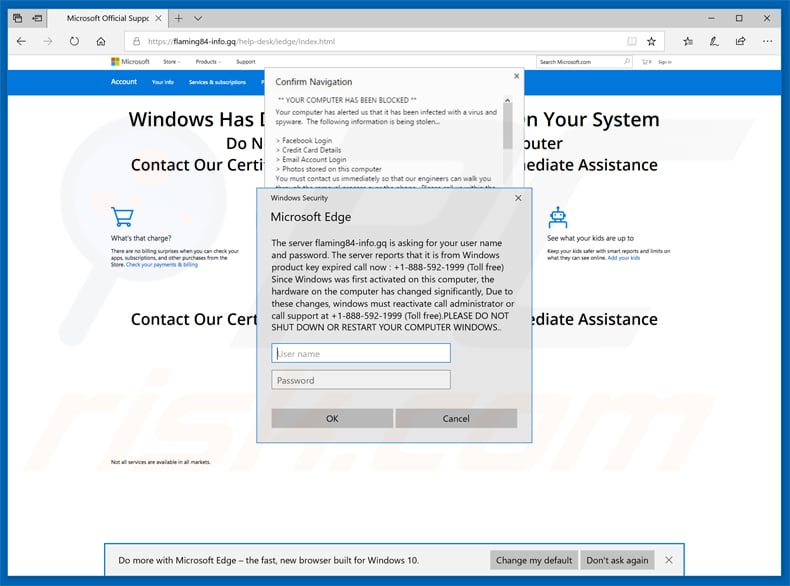The width and height of the screenshot is (790, 586).
Task: Open the Your info nav item
Action: pos(162,82)
